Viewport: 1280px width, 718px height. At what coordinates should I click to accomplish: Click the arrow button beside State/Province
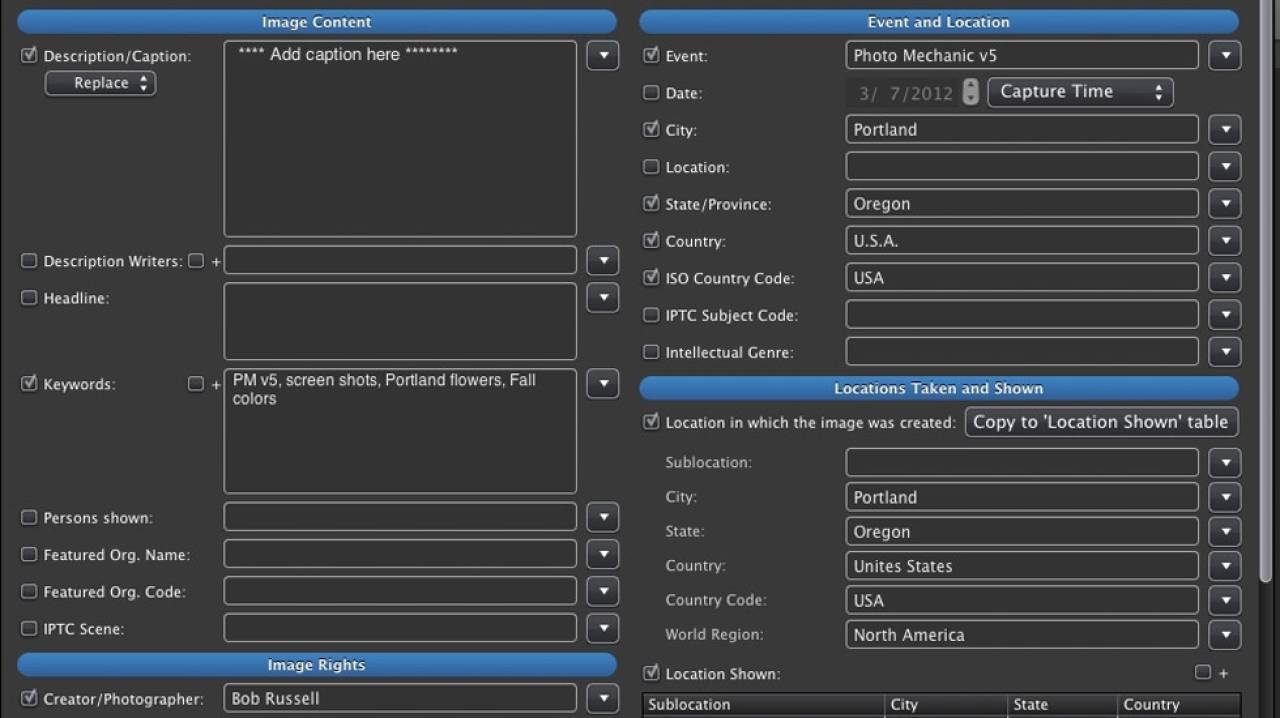coord(1224,204)
